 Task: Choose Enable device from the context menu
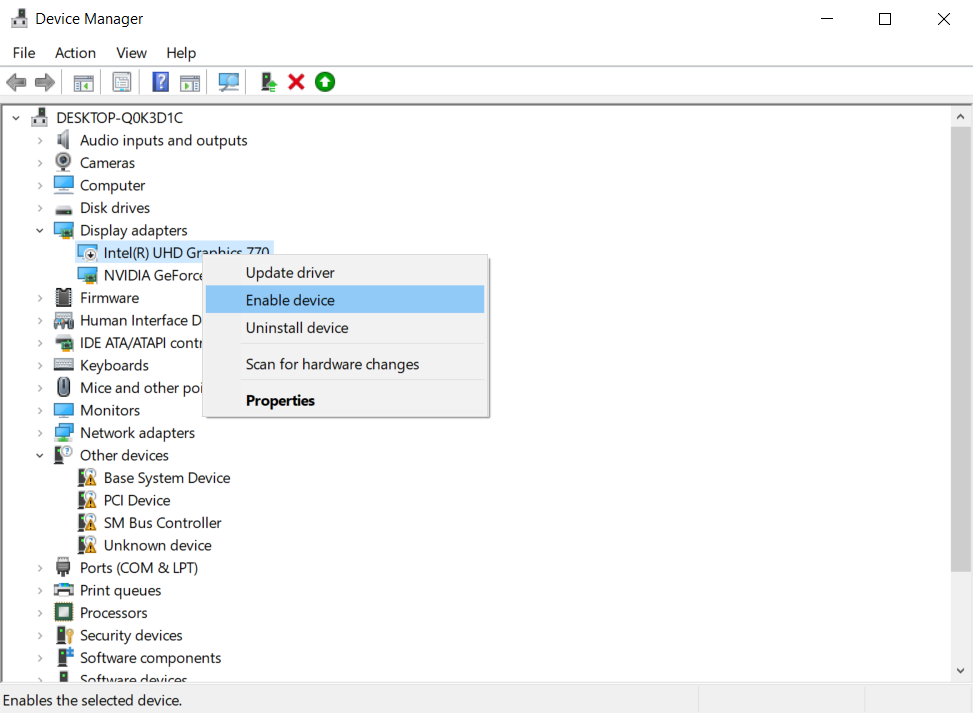tap(290, 300)
